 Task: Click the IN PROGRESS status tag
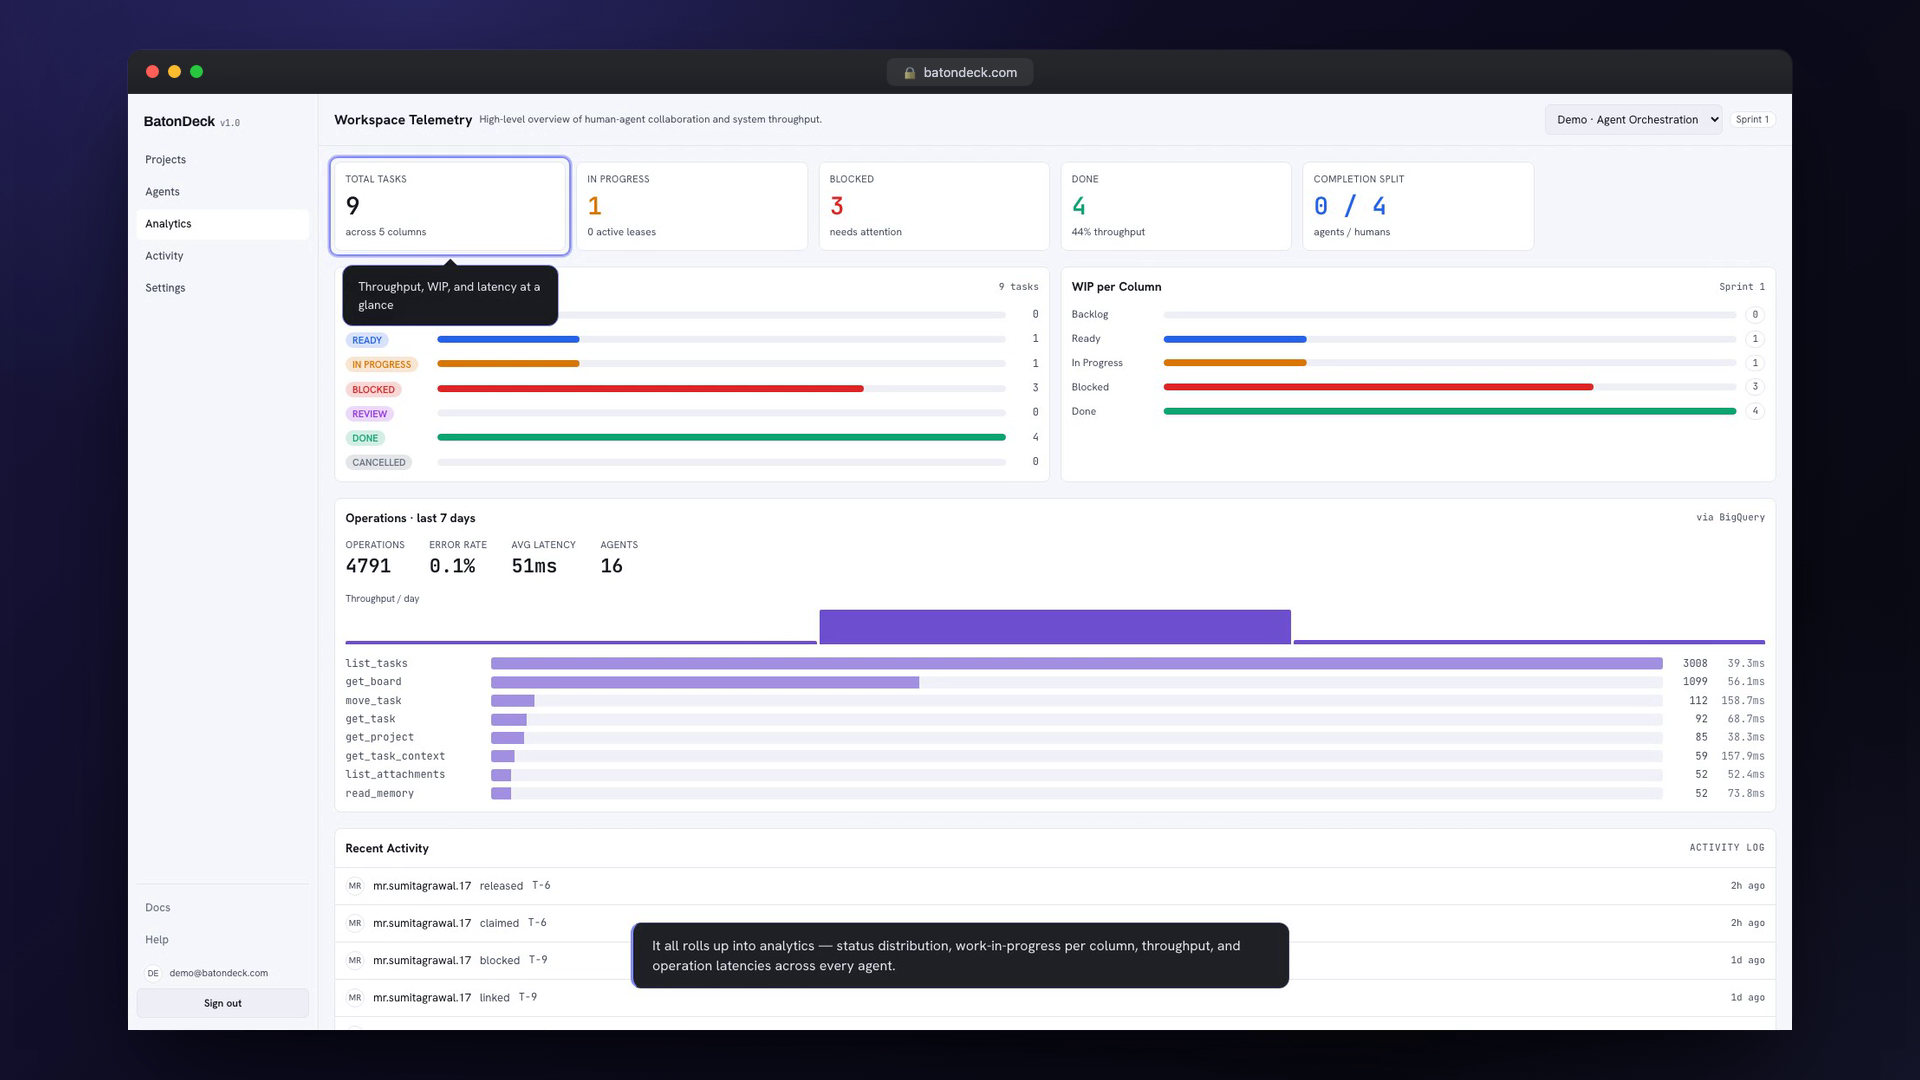[381, 365]
